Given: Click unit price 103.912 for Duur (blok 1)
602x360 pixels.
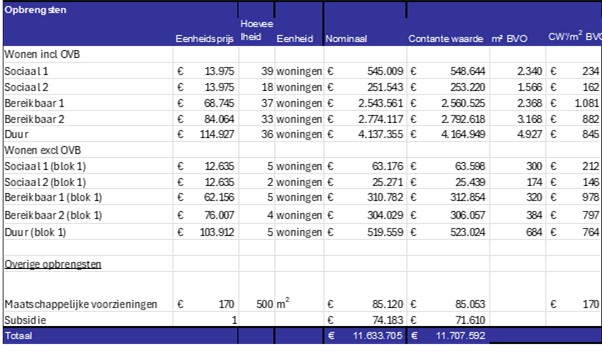Looking at the screenshot, I should pos(217,233).
